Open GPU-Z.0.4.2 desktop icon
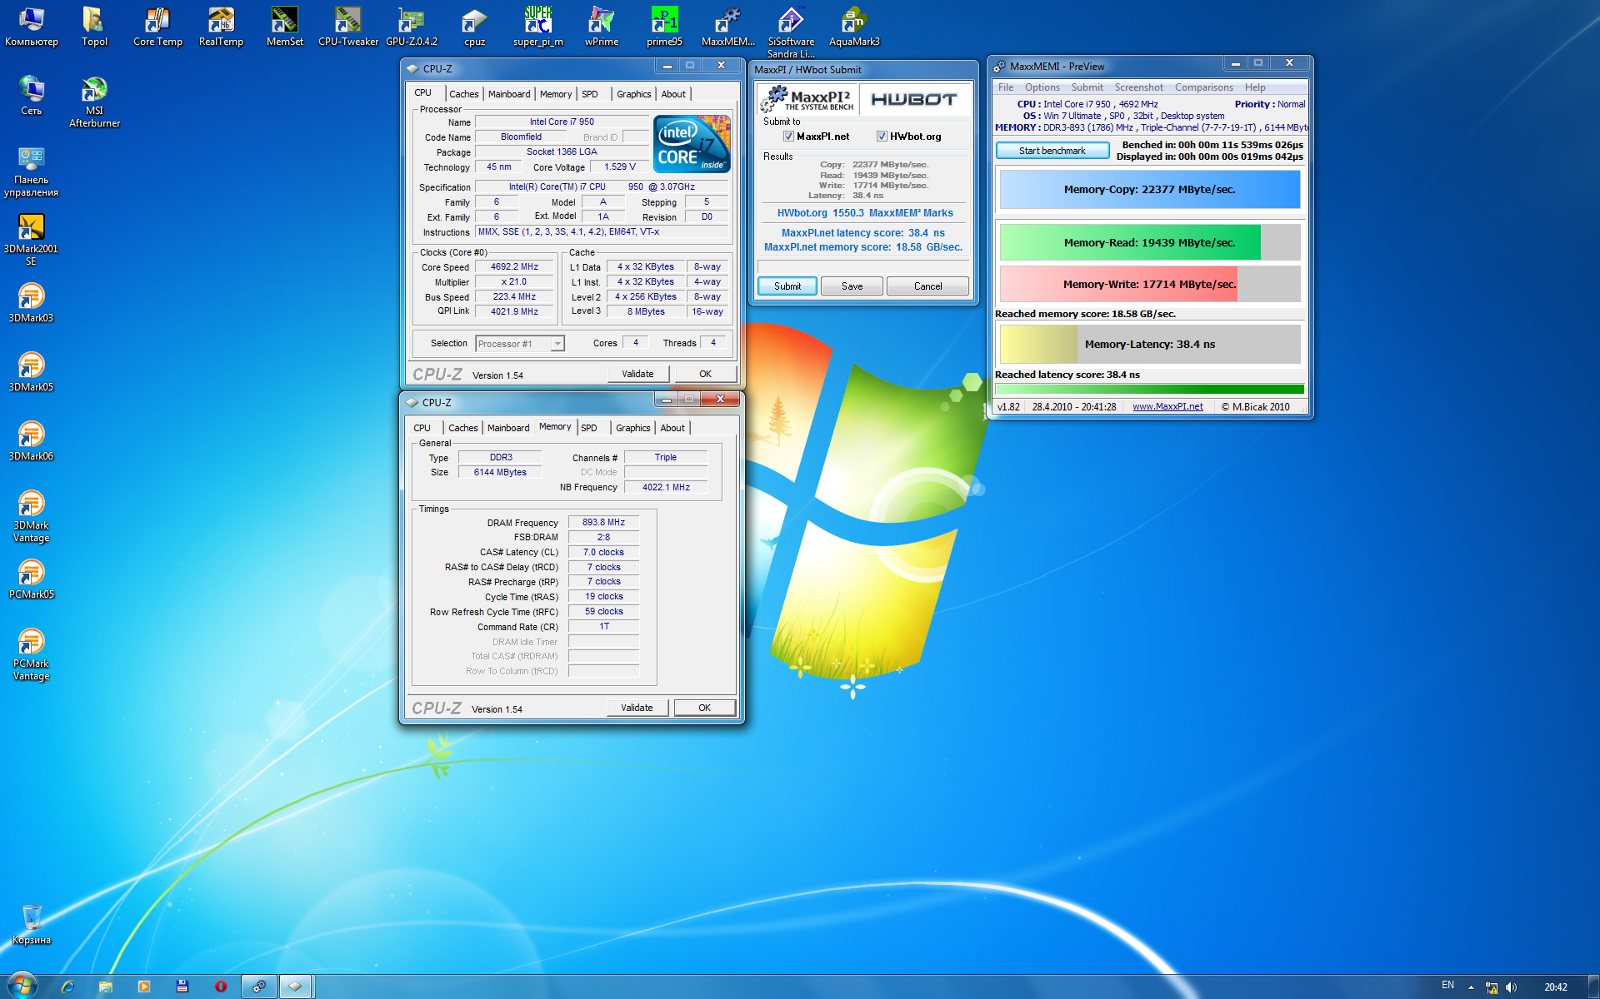The width and height of the screenshot is (1600, 999). (412, 27)
